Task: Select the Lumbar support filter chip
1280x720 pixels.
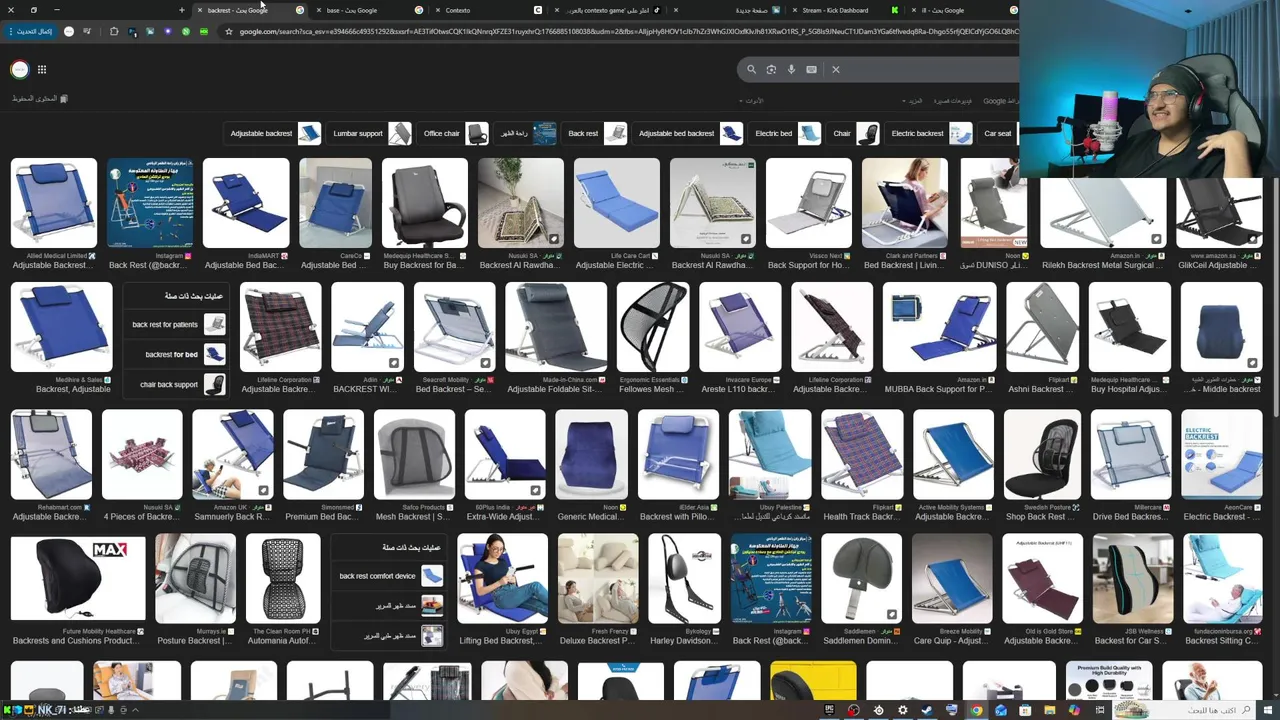Action: pos(371,133)
